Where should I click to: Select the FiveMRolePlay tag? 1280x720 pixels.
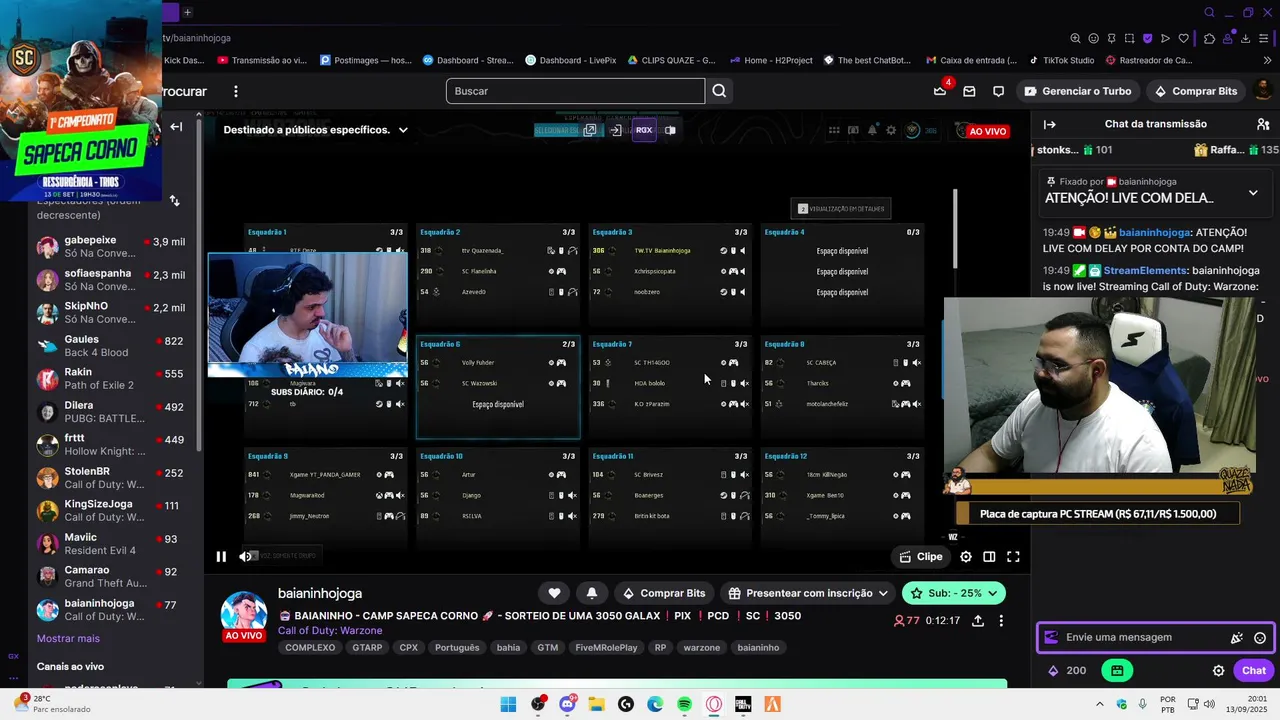[606, 647]
